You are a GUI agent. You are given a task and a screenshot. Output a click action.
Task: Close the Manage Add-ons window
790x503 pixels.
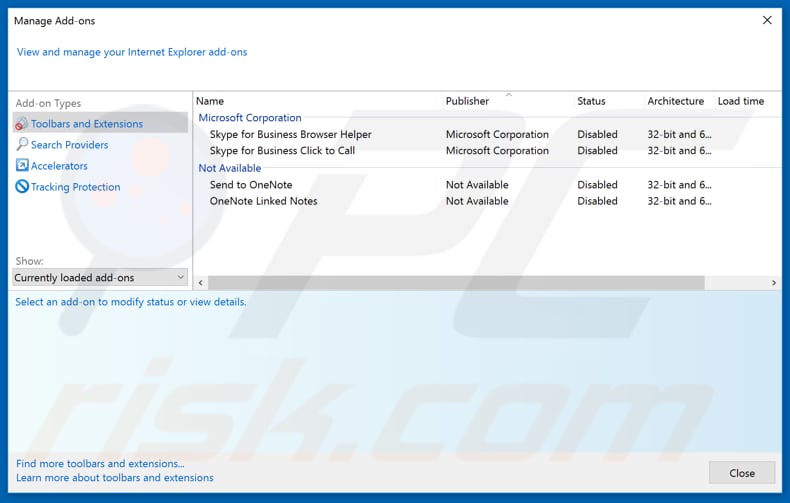767,20
